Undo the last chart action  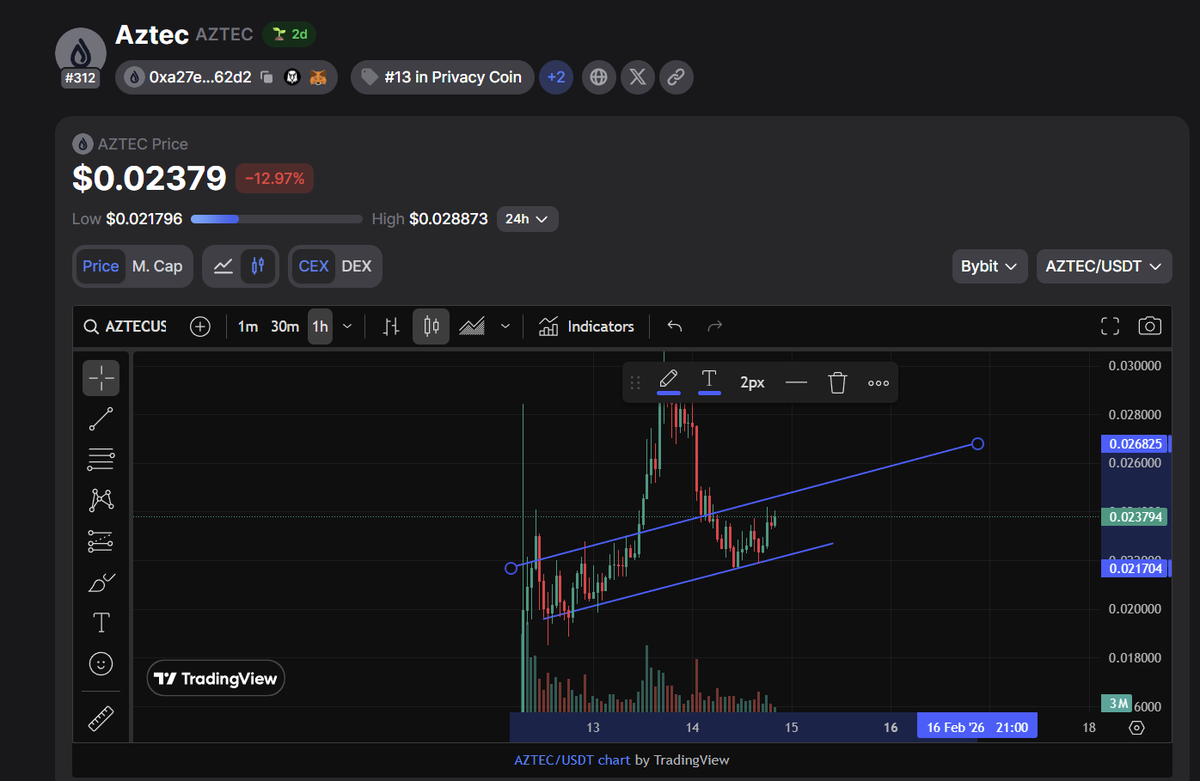(675, 326)
